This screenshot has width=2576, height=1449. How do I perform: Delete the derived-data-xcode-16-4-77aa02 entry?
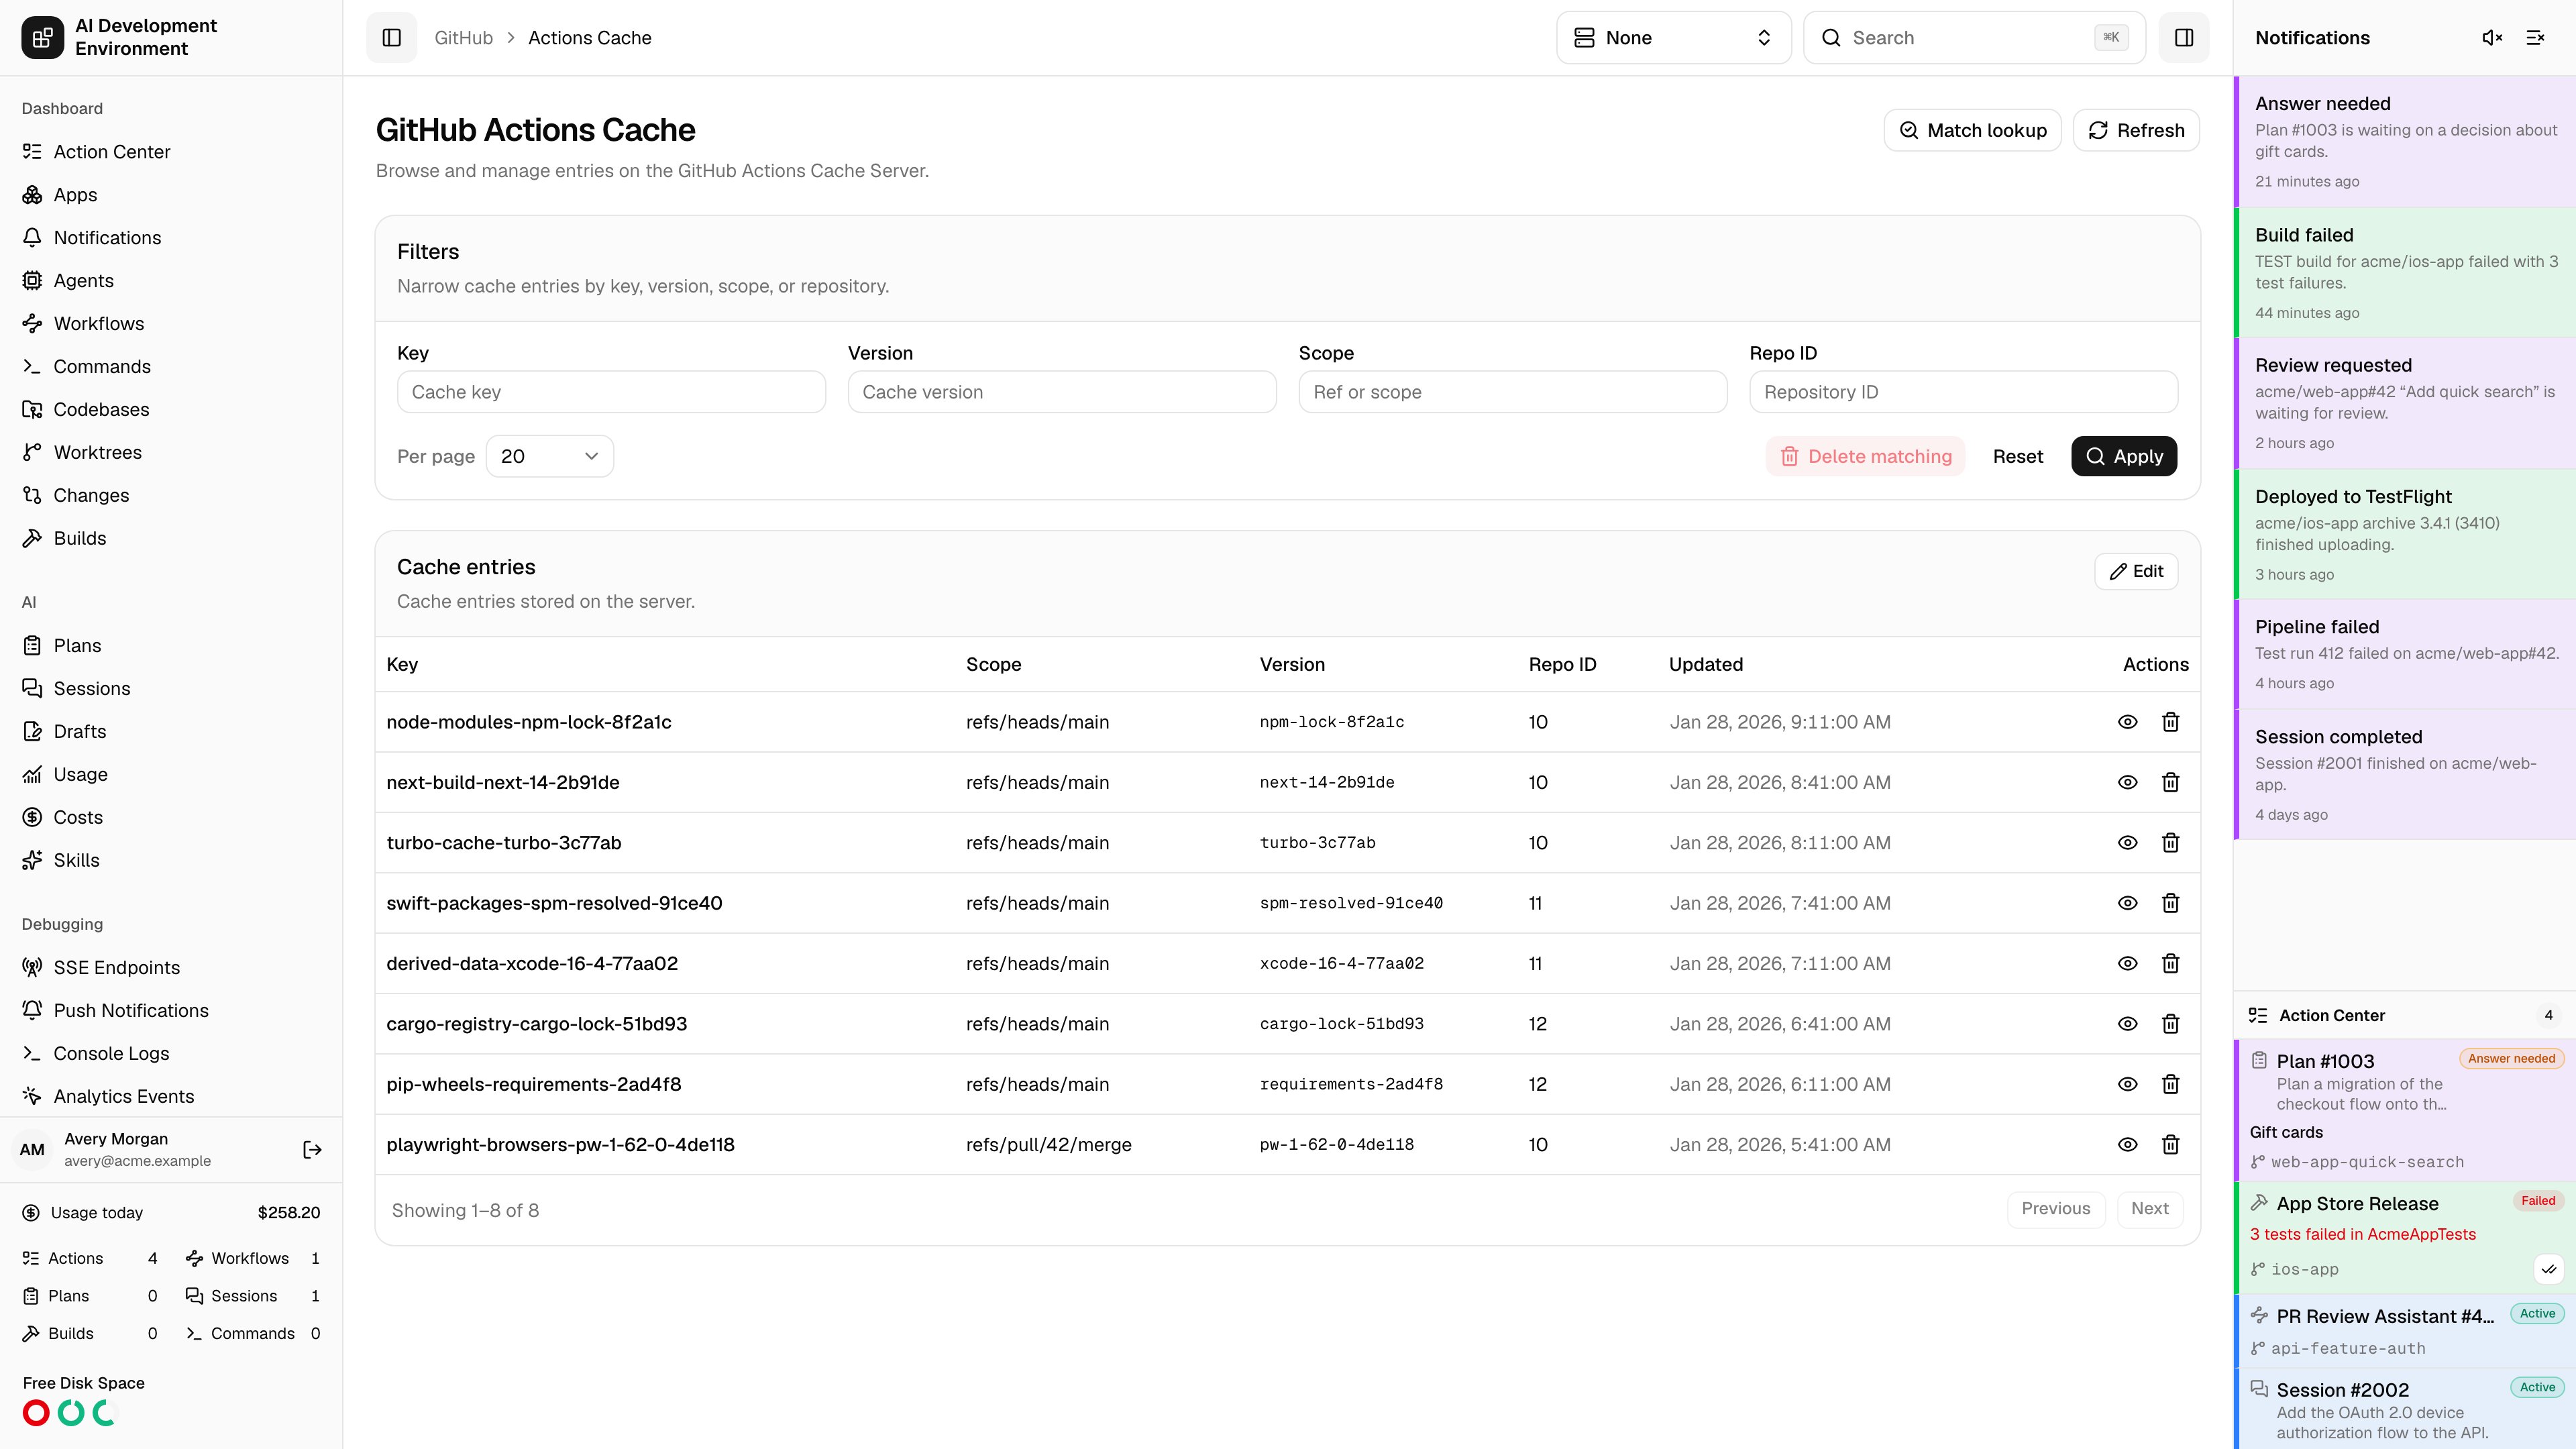[2170, 963]
